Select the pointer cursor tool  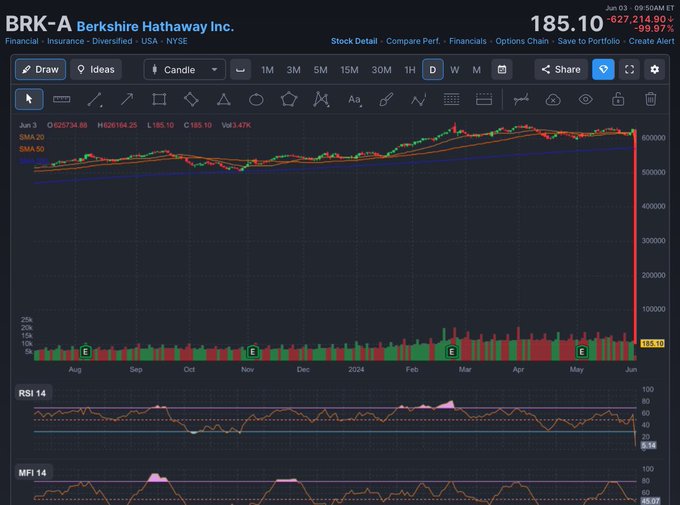click(x=29, y=99)
